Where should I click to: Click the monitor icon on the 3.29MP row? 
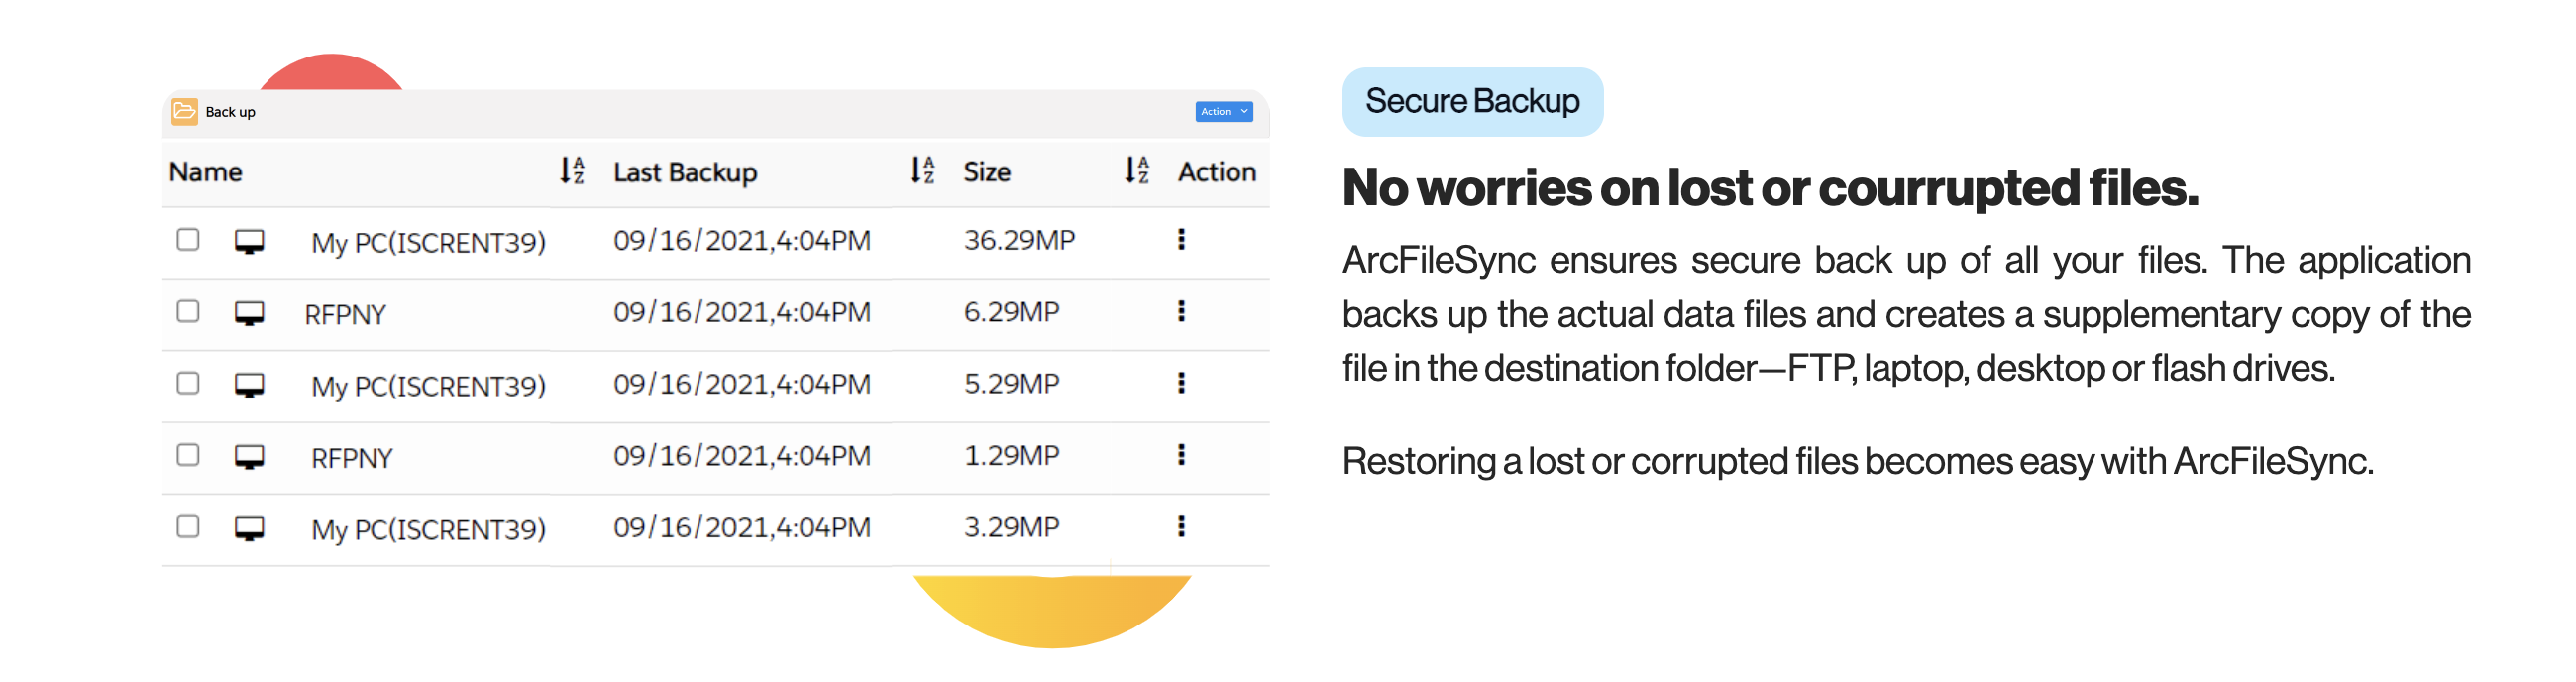(x=250, y=529)
